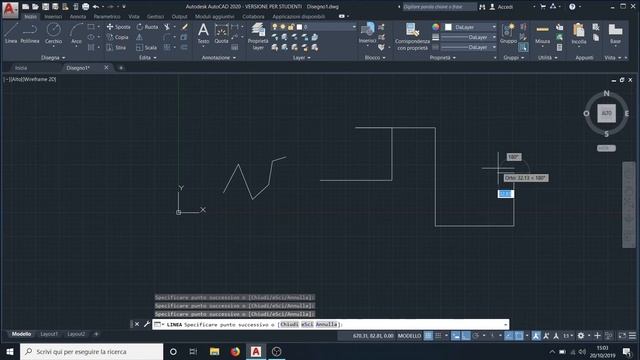Image resolution: width=640 pixels, height=360 pixels.
Task: Toggle MODELLO model space button
Action: click(409, 336)
